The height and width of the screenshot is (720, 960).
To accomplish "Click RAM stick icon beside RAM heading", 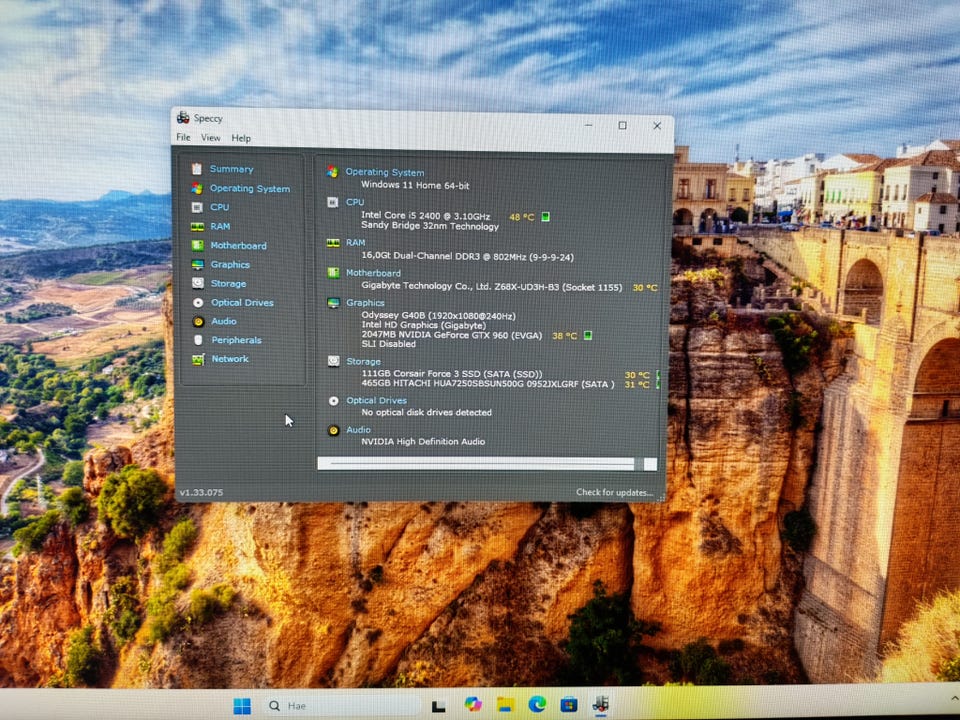I will tap(332, 243).
